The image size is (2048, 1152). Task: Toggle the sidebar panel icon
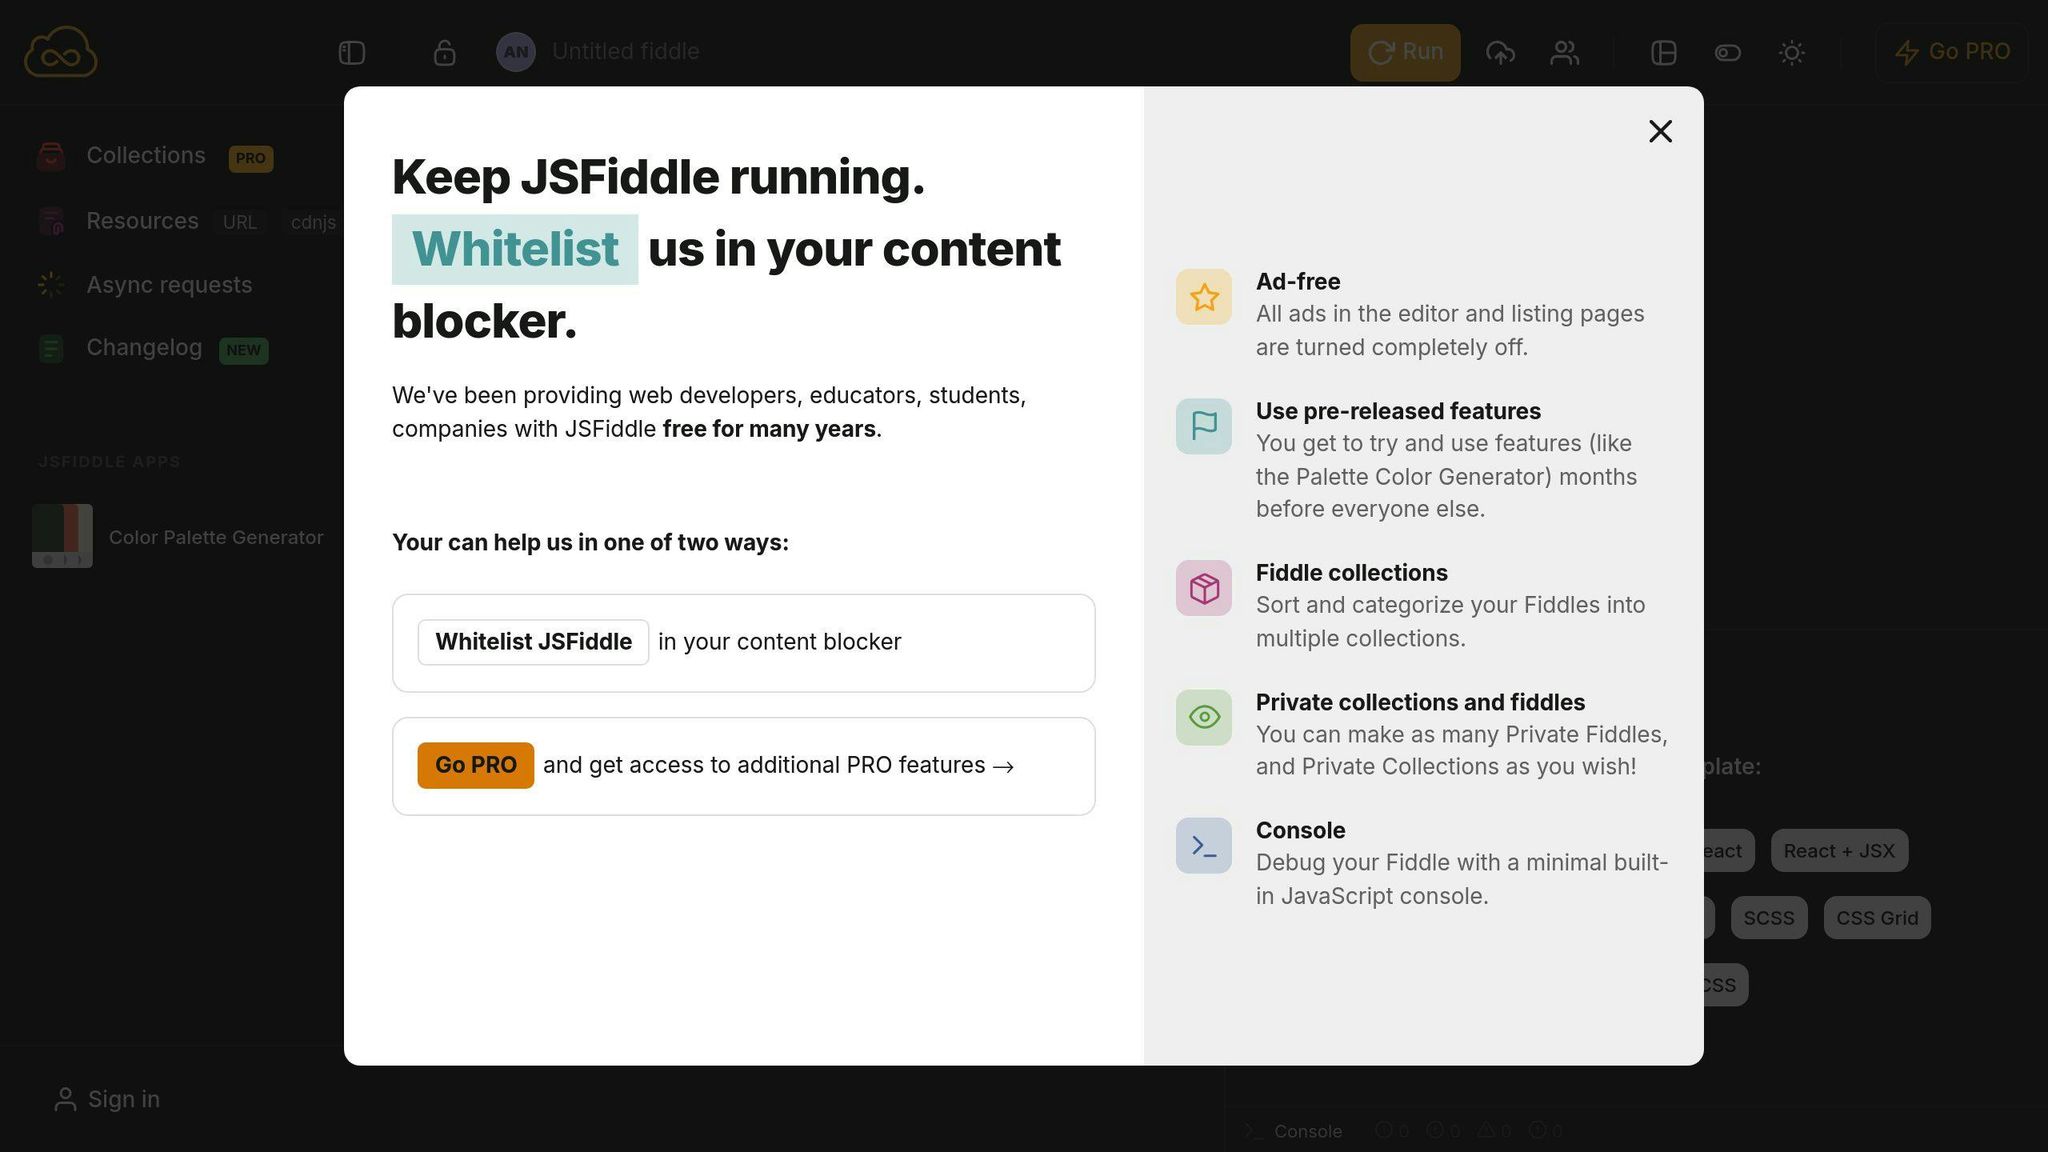(352, 52)
